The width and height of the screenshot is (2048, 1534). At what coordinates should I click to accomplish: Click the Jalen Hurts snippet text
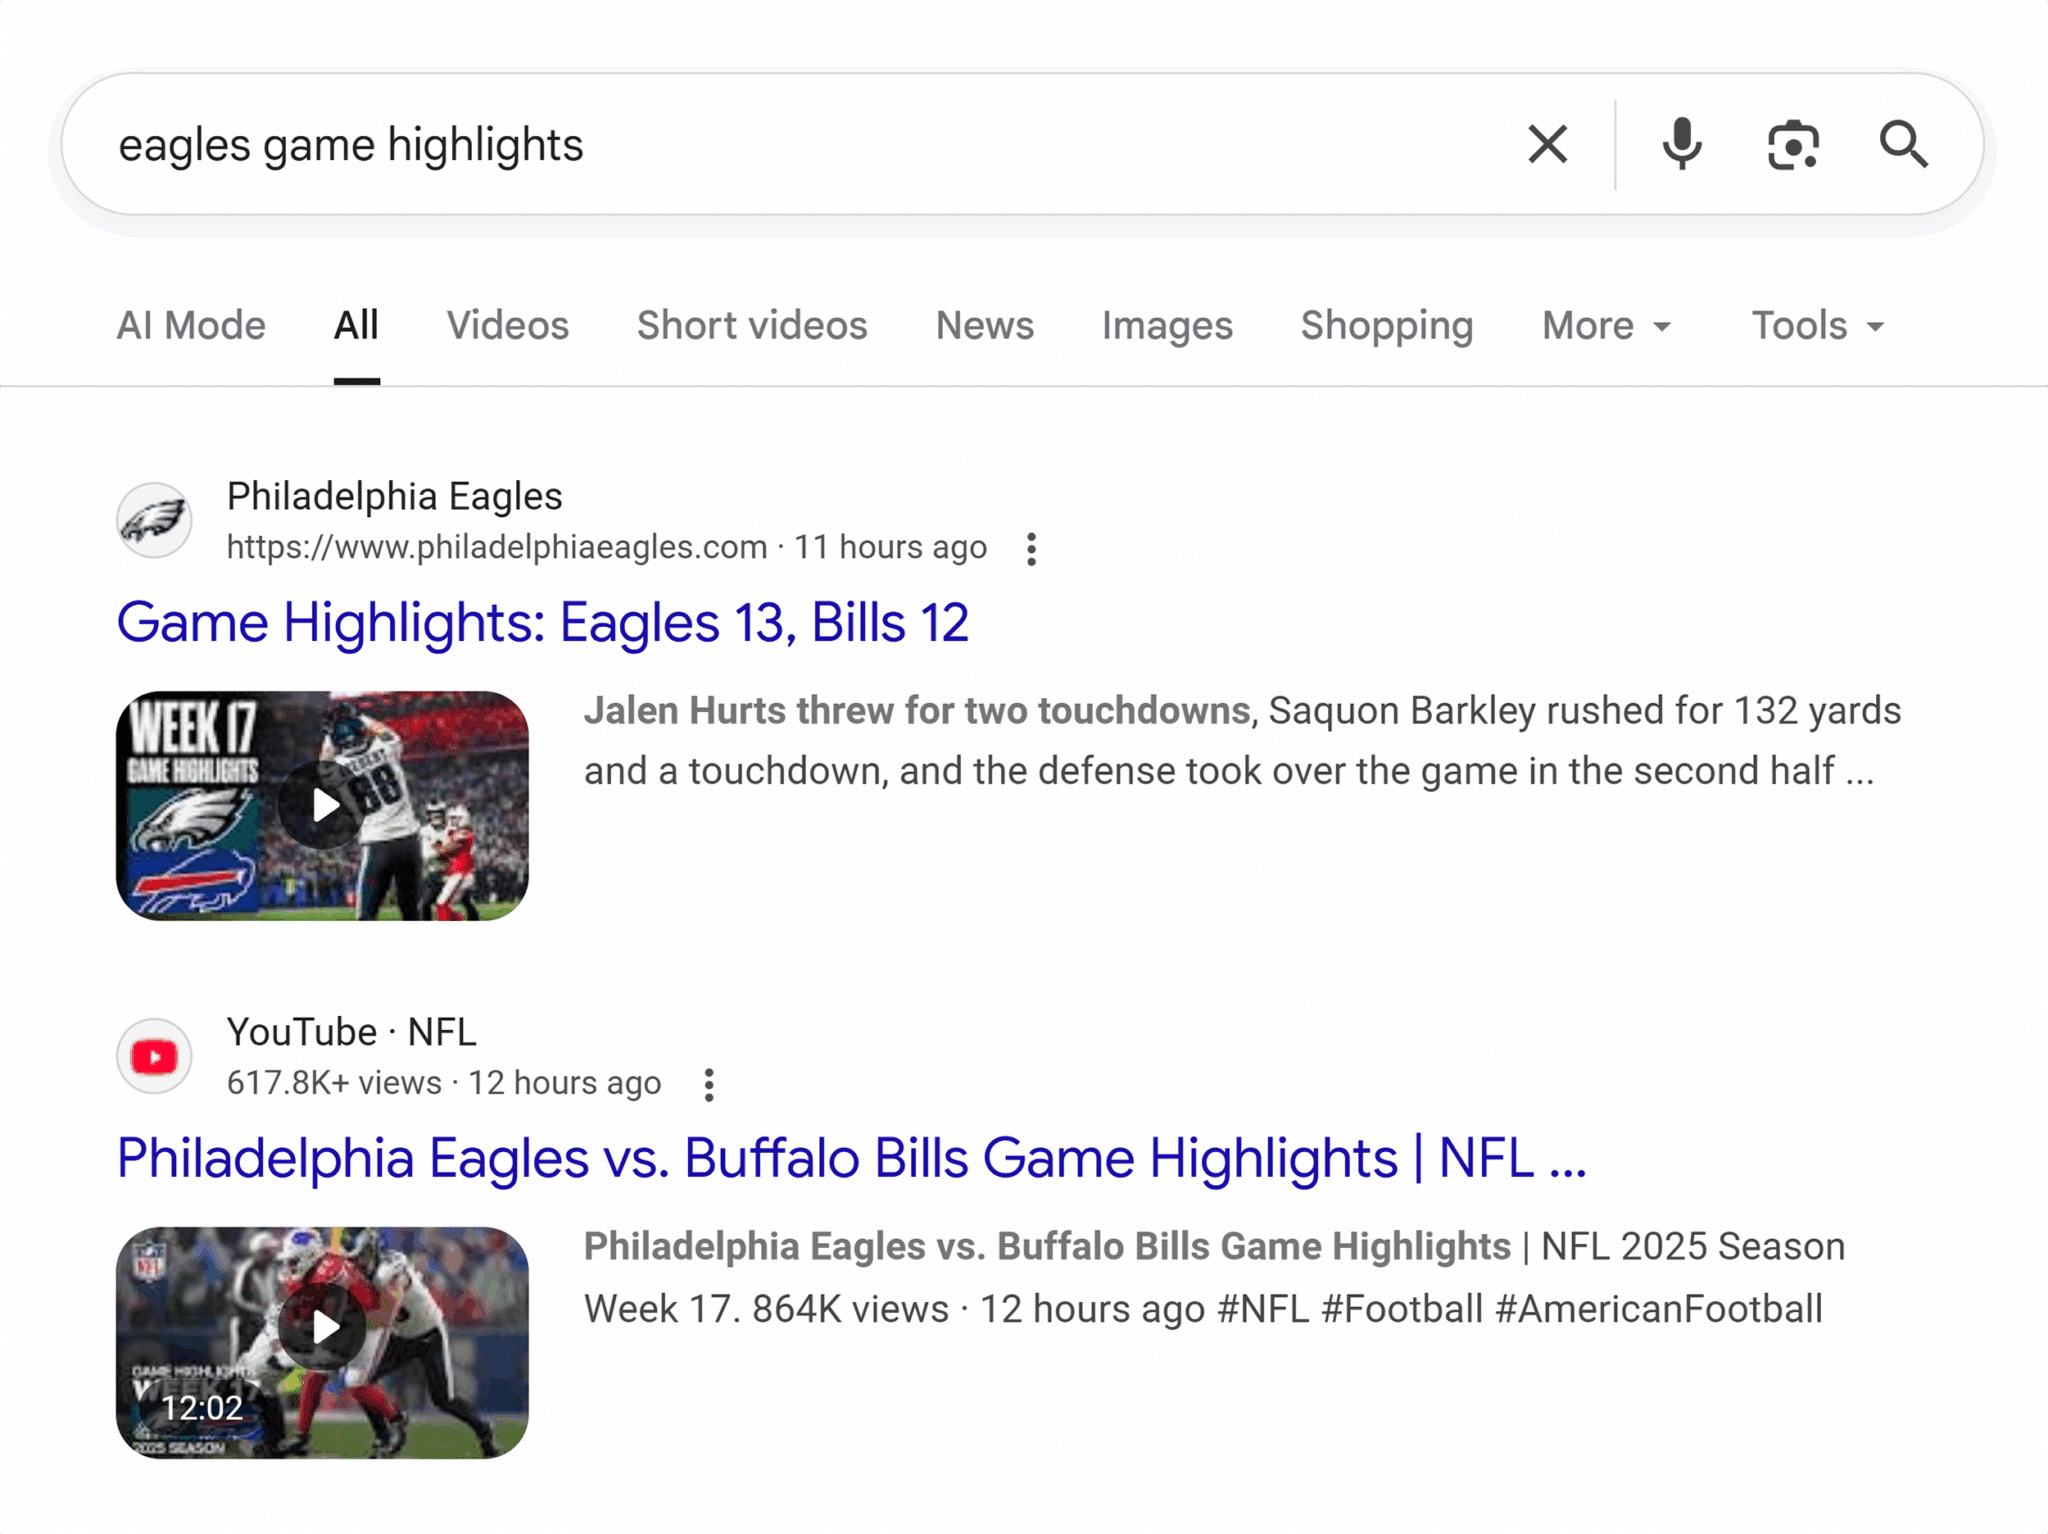point(1242,741)
